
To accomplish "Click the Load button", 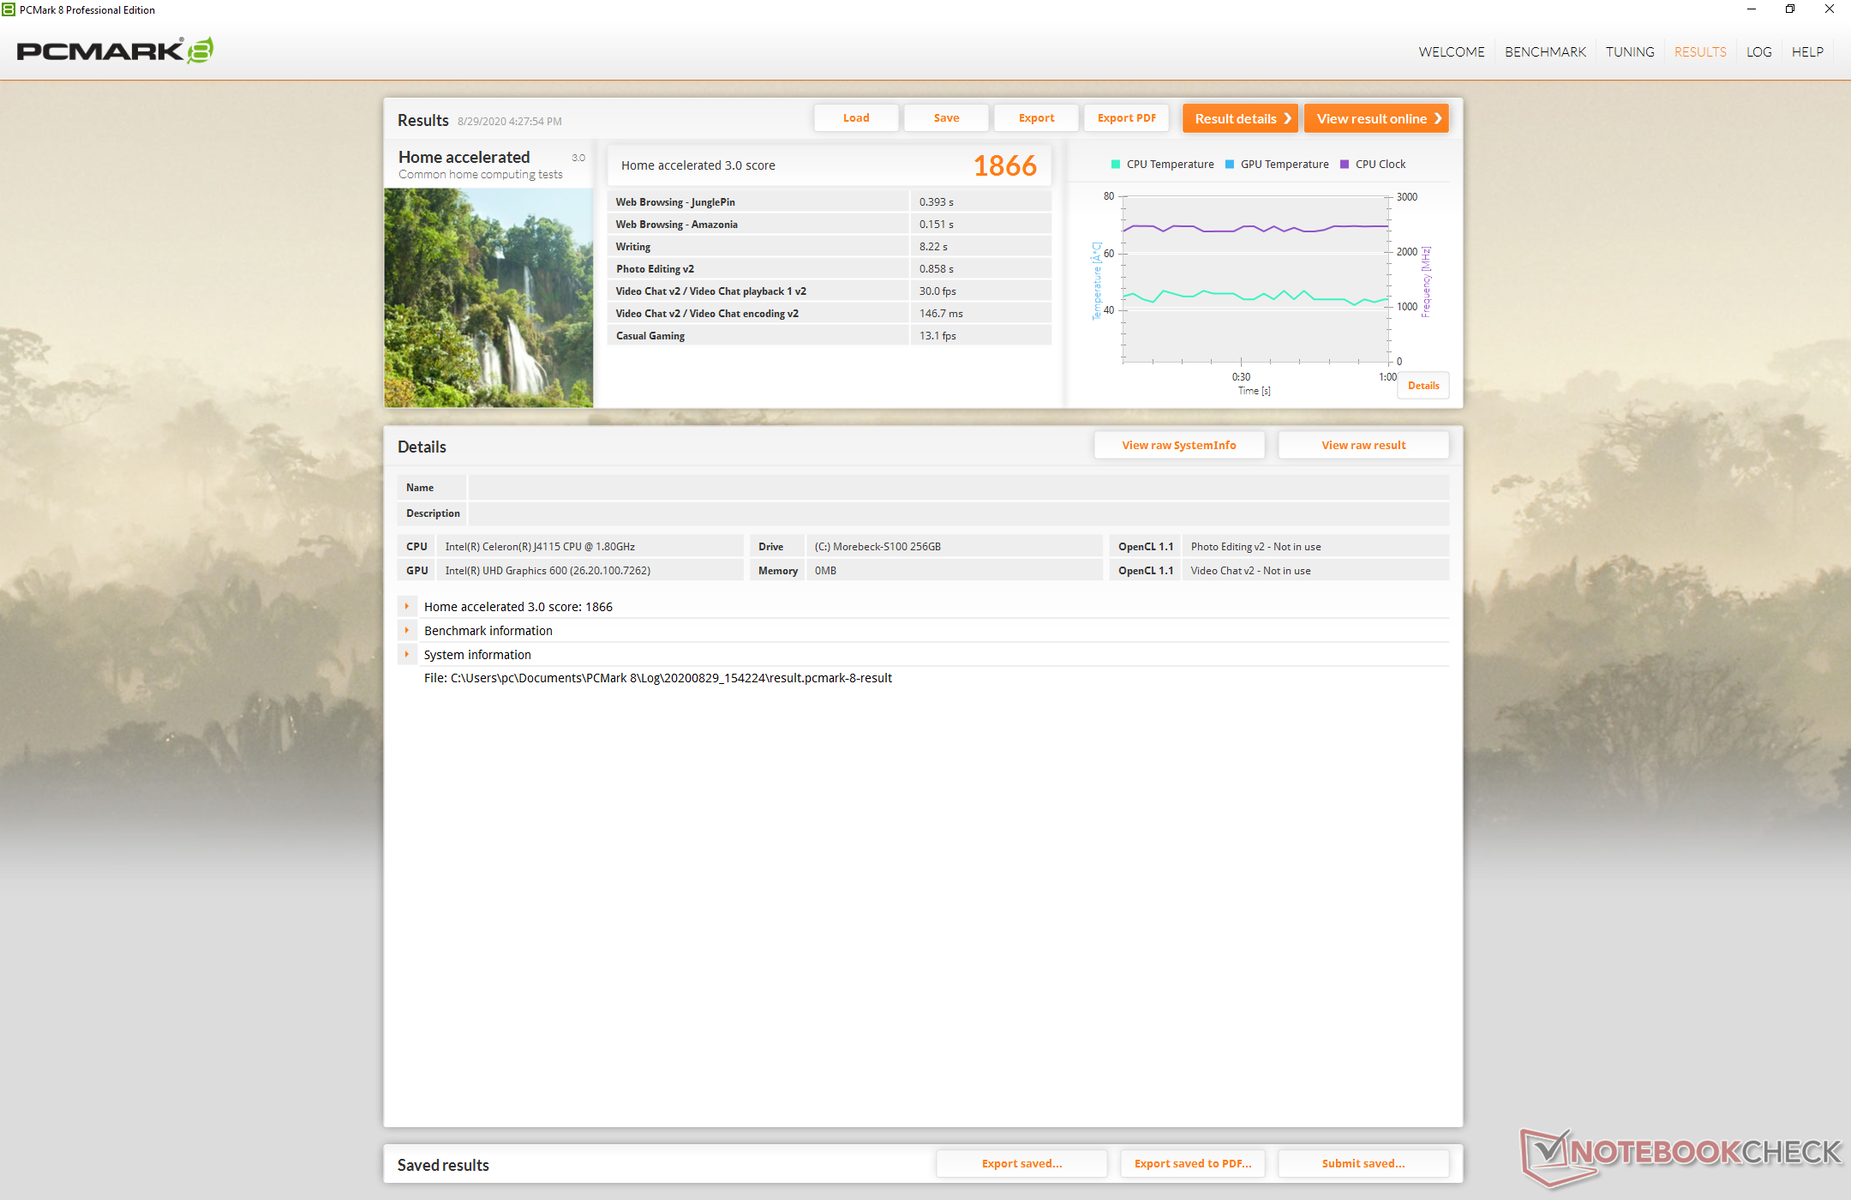I will coord(856,118).
